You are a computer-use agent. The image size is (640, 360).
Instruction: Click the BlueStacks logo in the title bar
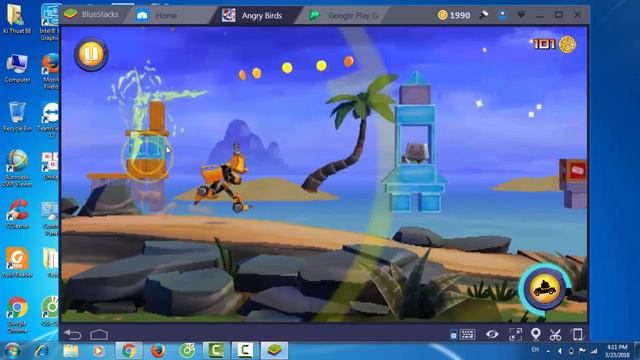coord(71,14)
